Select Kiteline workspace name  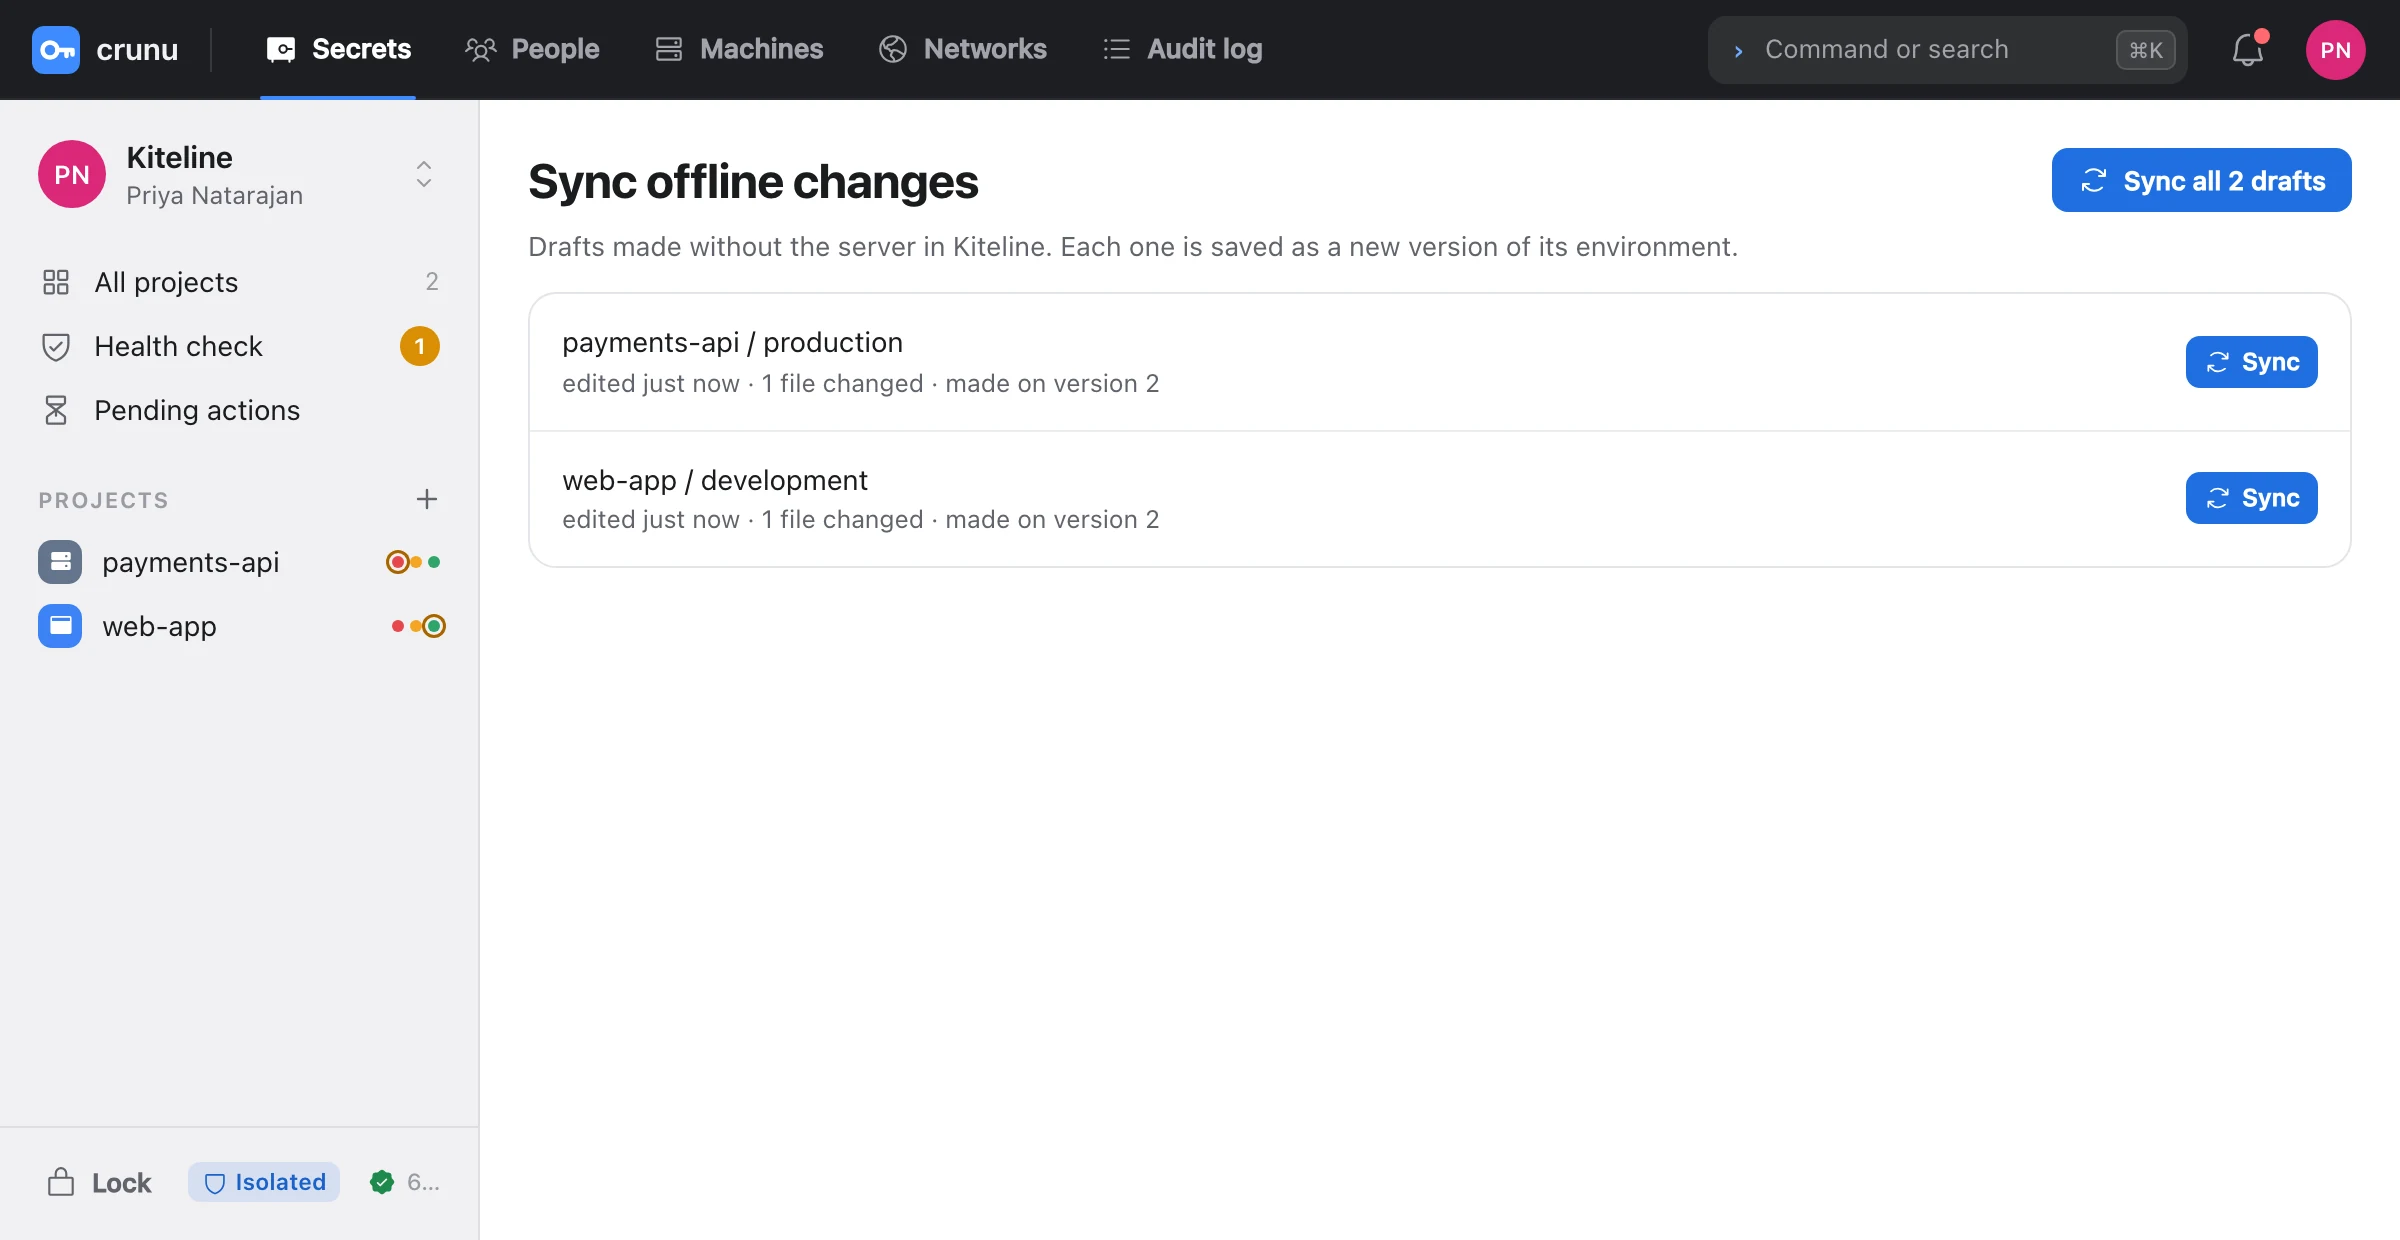point(180,157)
